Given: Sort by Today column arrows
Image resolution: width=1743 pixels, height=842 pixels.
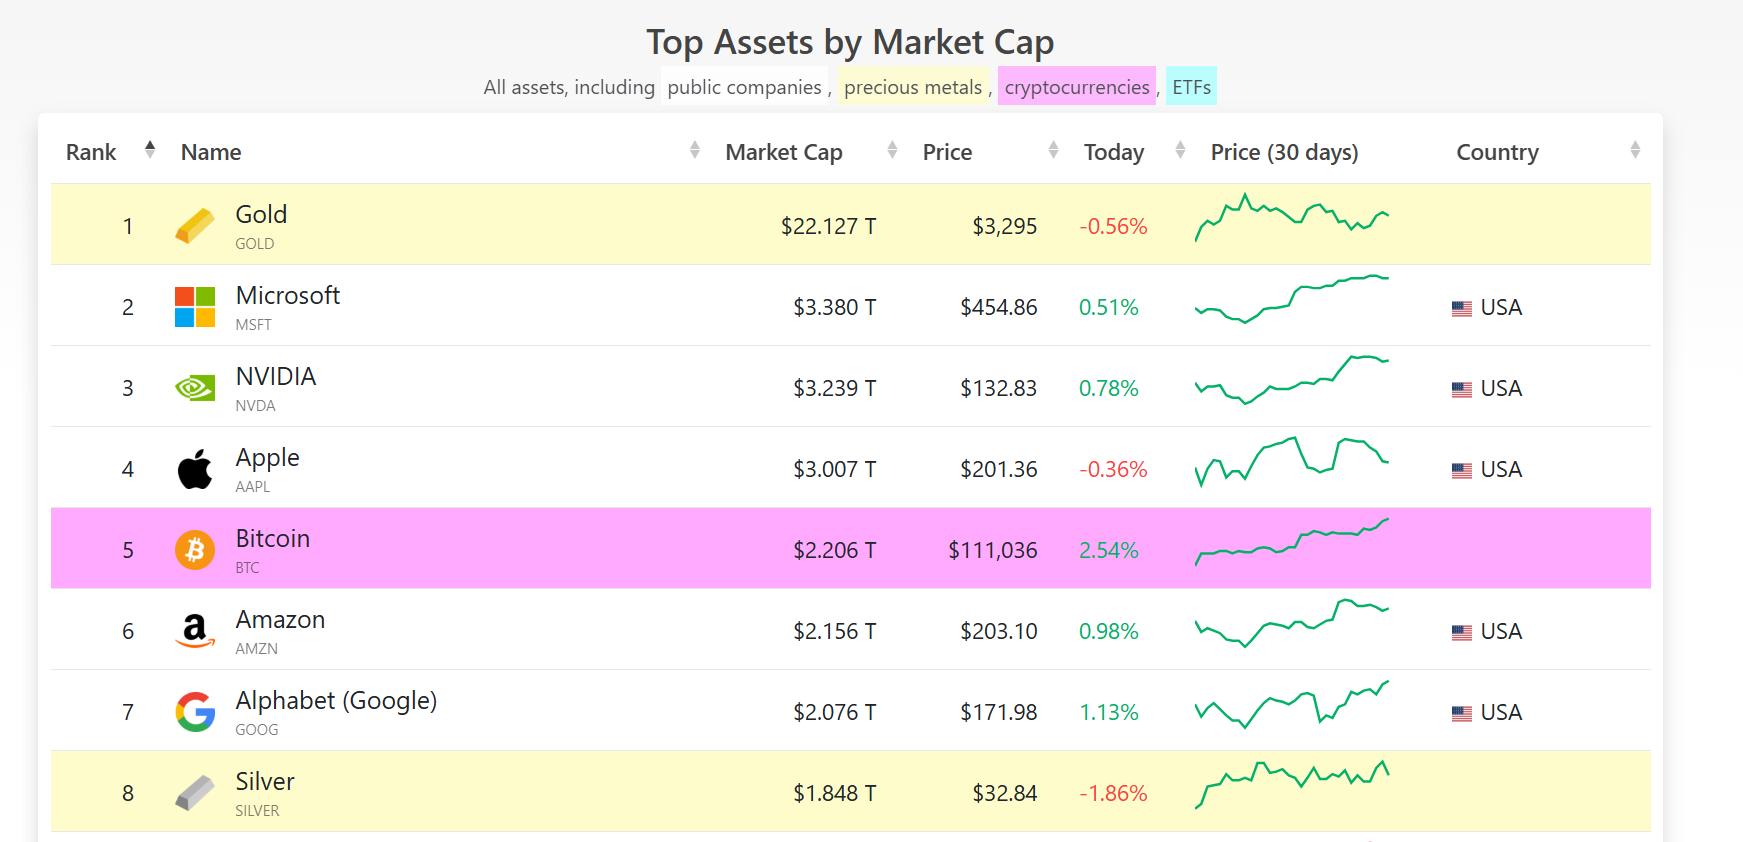Looking at the screenshot, I should (x=1180, y=150).
